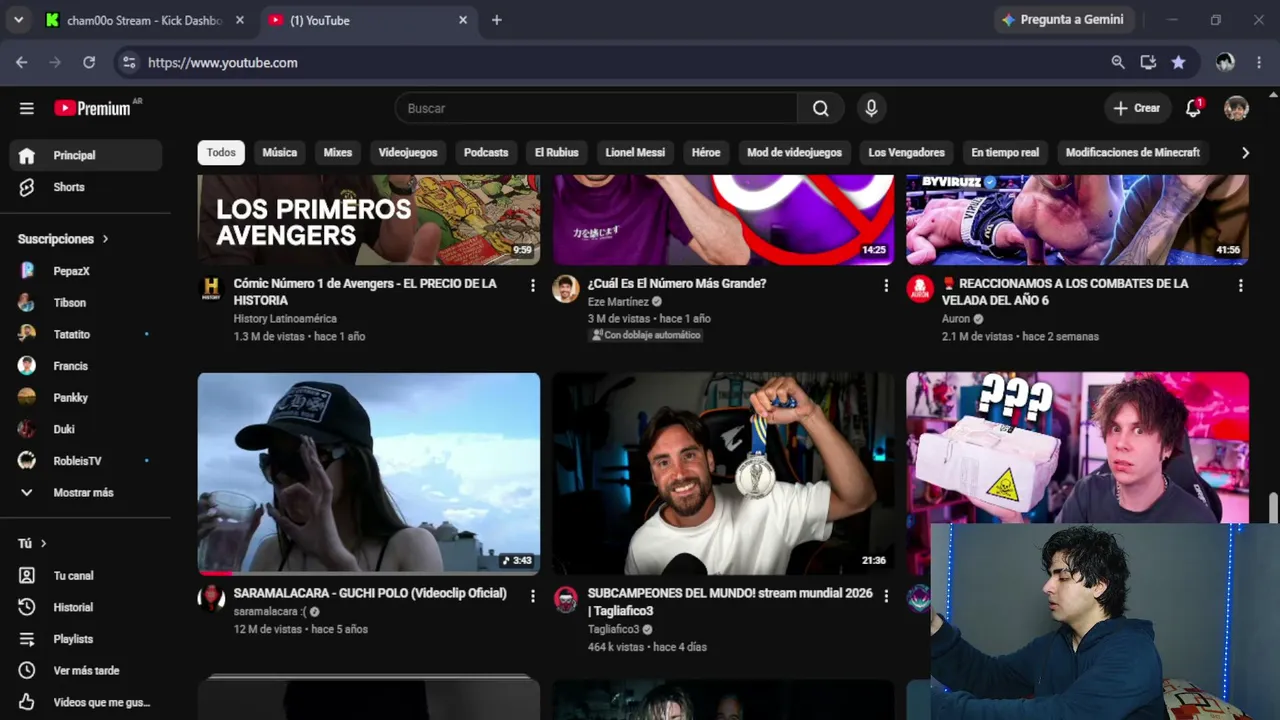Viewport: 1280px width, 720px height.
Task: Open History Latinoamérica channel avatar
Action: (x=211, y=289)
